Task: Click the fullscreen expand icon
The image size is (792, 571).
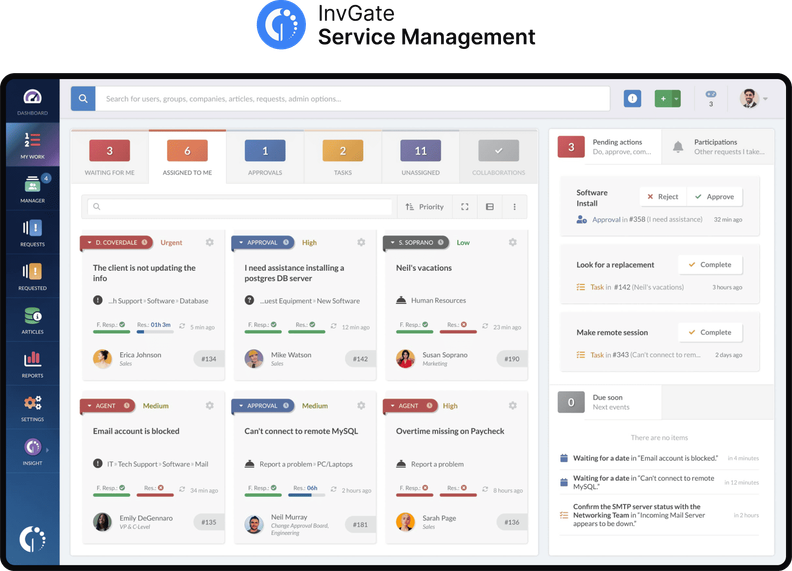Action: click(x=465, y=207)
